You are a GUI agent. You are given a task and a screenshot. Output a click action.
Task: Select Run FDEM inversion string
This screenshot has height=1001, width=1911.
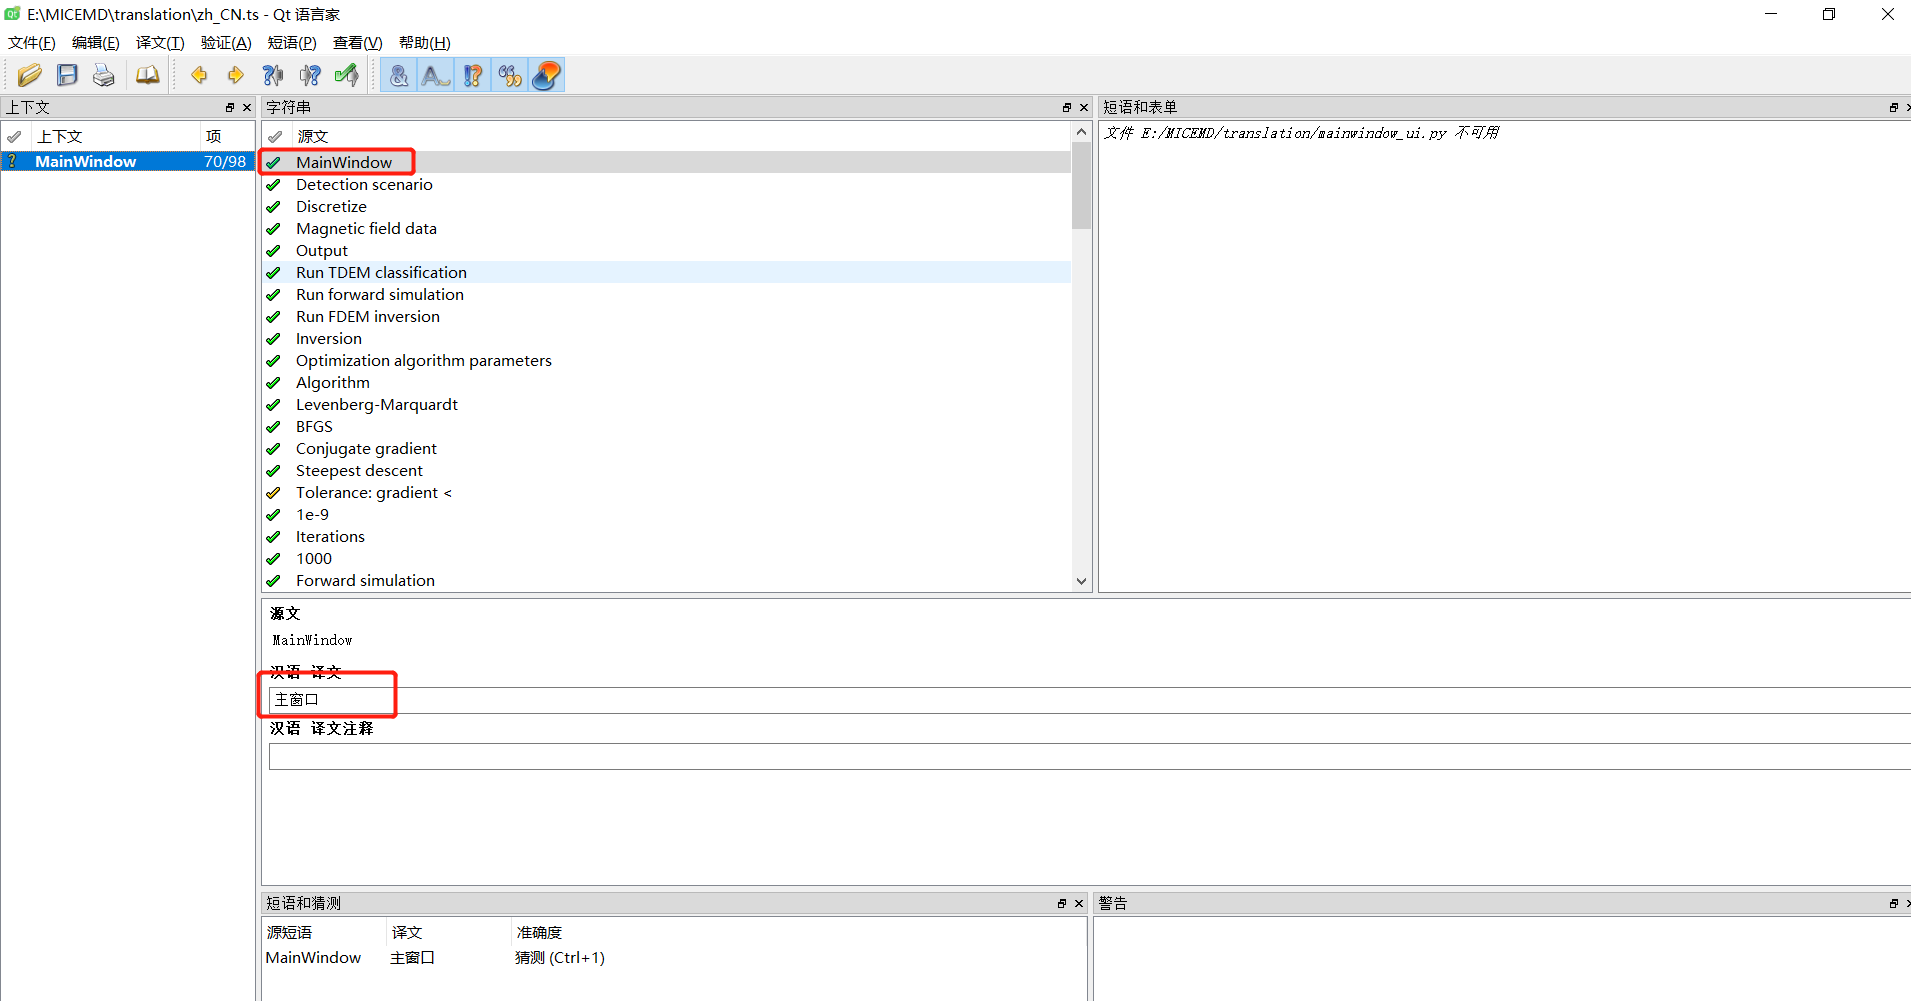point(667,316)
